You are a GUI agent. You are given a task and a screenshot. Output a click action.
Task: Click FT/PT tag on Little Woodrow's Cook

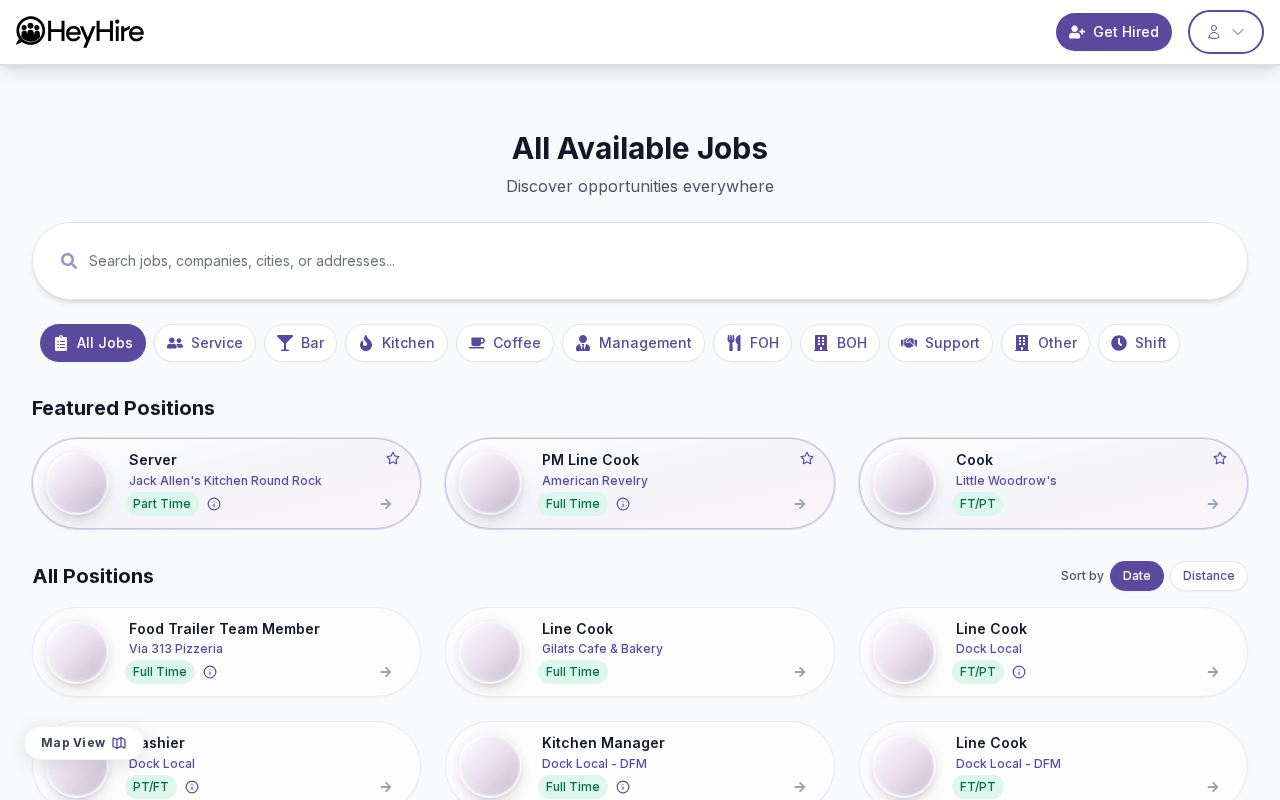978,504
